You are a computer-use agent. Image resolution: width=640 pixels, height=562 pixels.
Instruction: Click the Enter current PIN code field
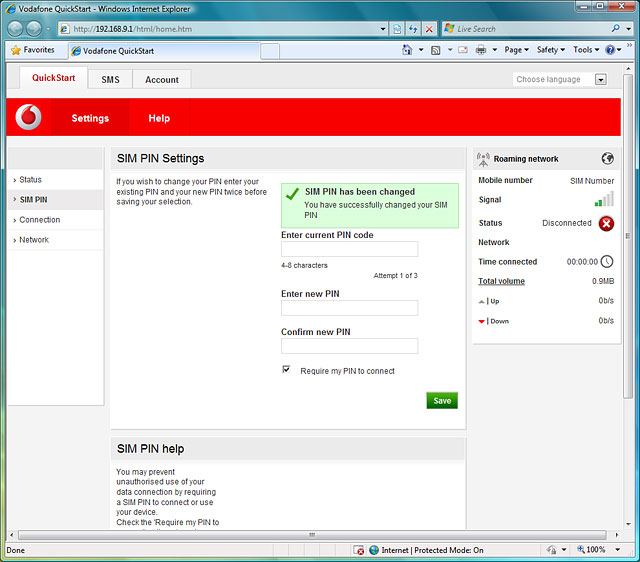pyautogui.click(x=349, y=249)
